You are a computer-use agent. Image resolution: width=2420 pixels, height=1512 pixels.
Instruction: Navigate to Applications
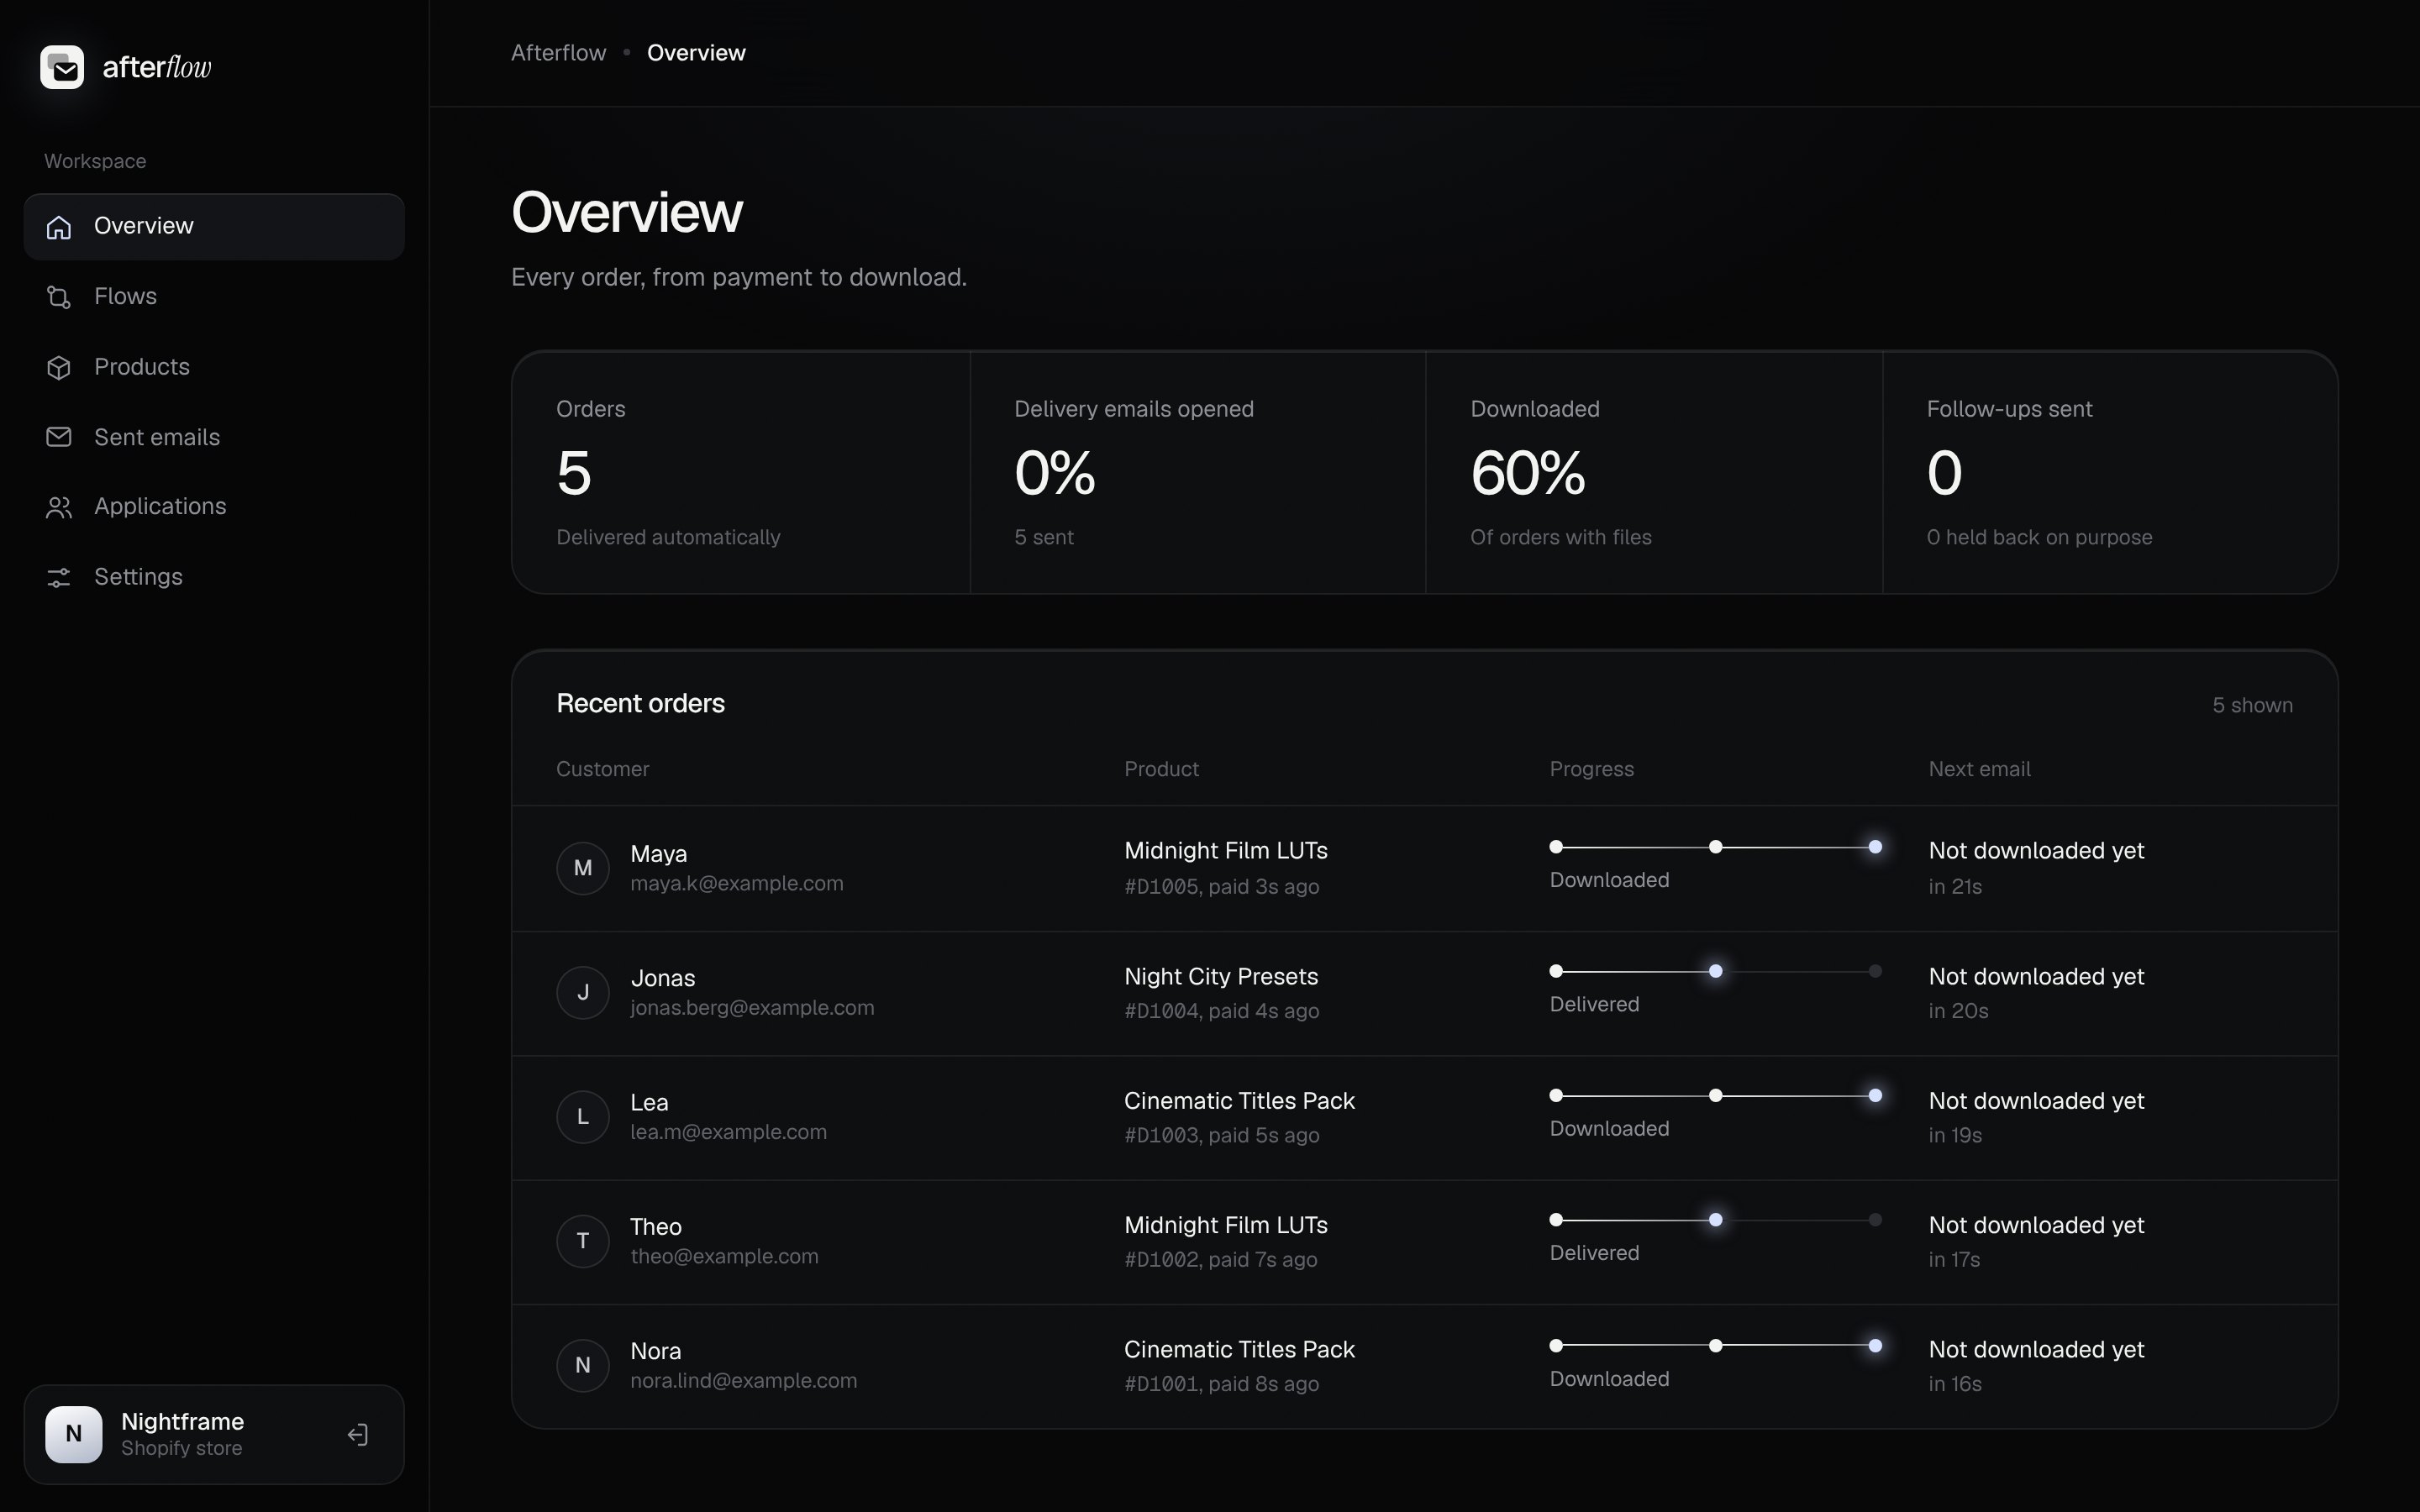214,507
